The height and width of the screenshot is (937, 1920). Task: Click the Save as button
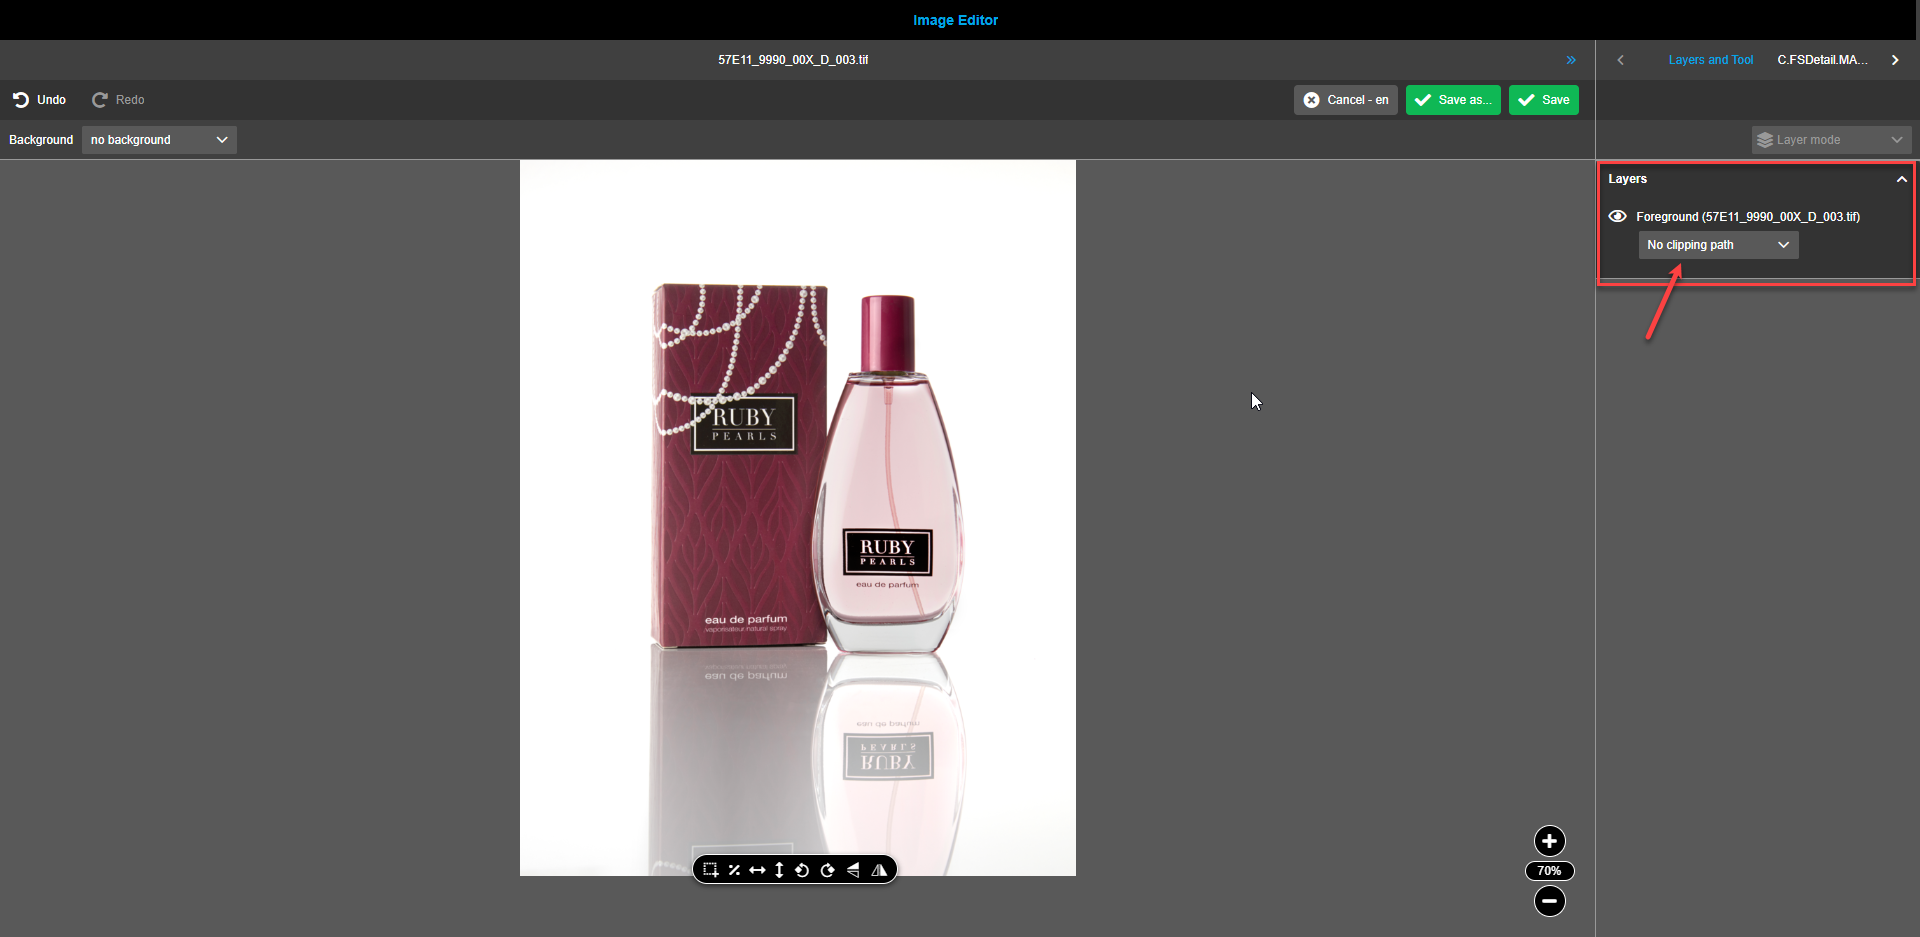[1452, 99]
